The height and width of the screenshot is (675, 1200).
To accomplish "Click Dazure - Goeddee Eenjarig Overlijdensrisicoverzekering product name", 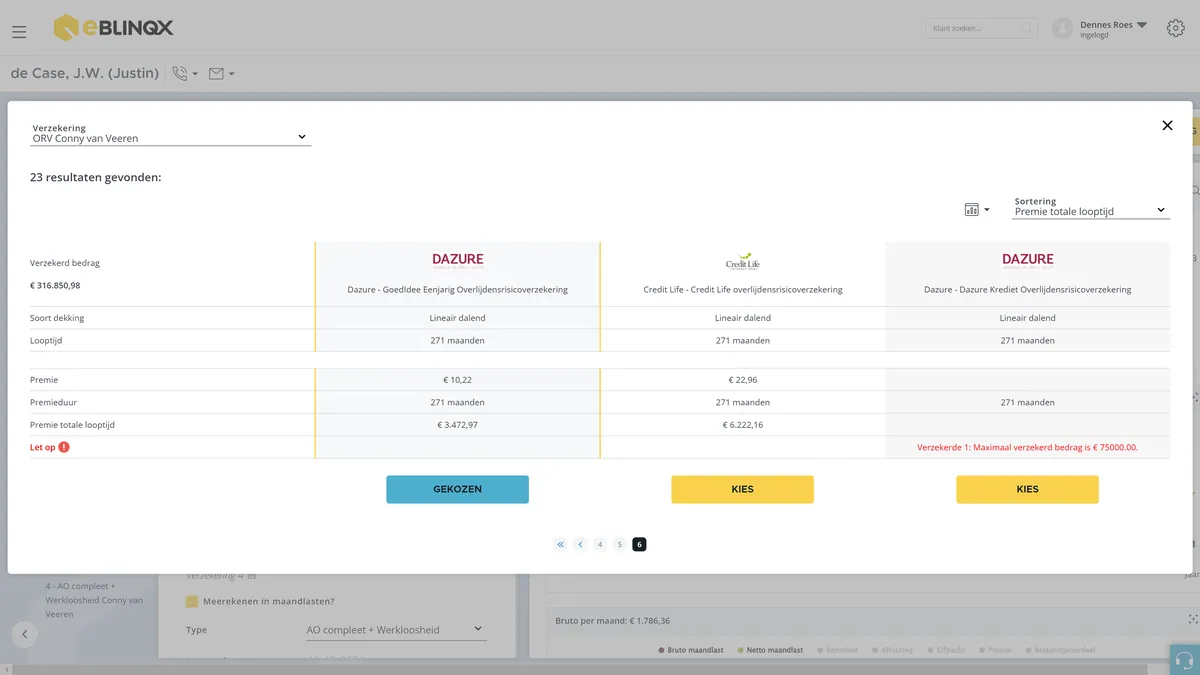I will click(457, 290).
